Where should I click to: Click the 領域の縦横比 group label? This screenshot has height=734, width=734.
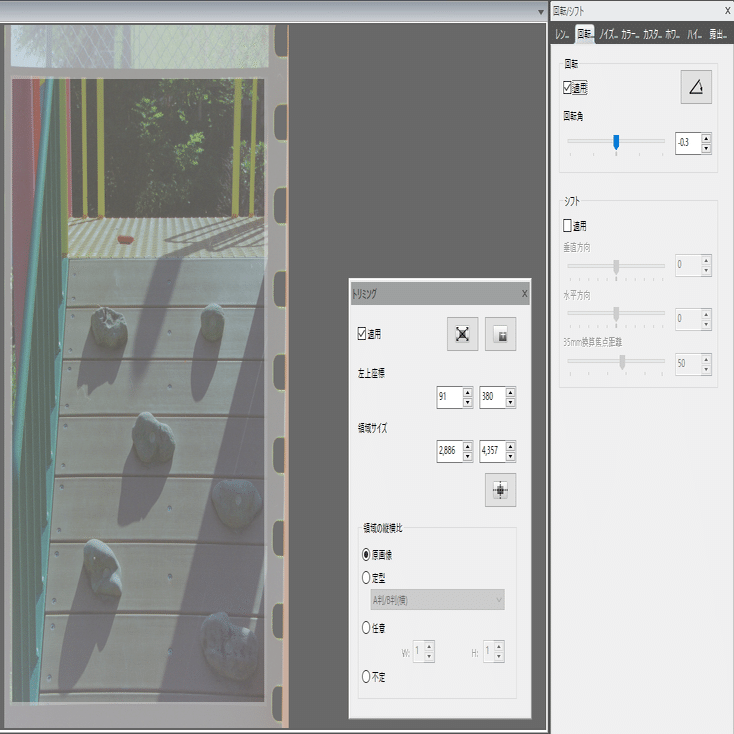click(382, 528)
